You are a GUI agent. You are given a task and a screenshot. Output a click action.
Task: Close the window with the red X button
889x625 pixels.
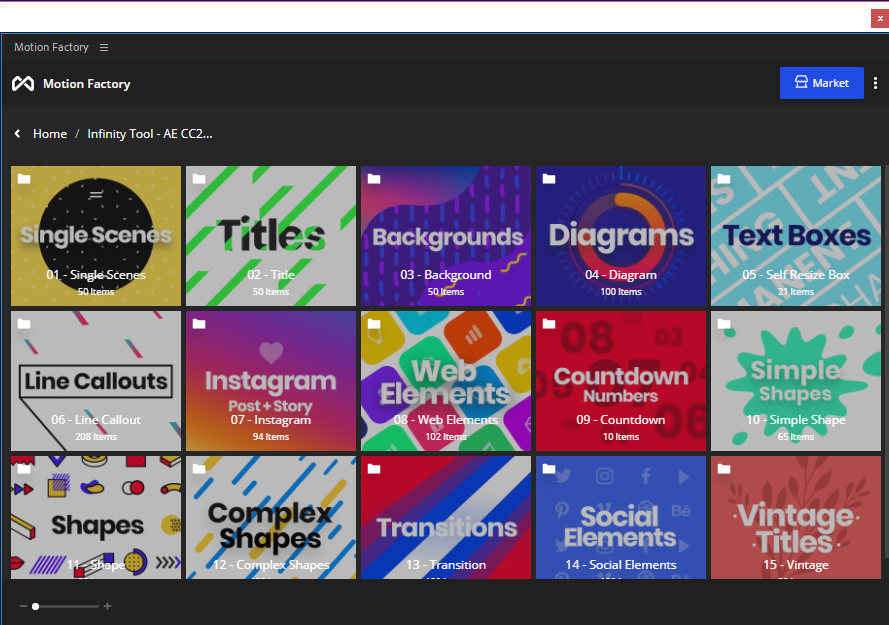tap(880, 18)
